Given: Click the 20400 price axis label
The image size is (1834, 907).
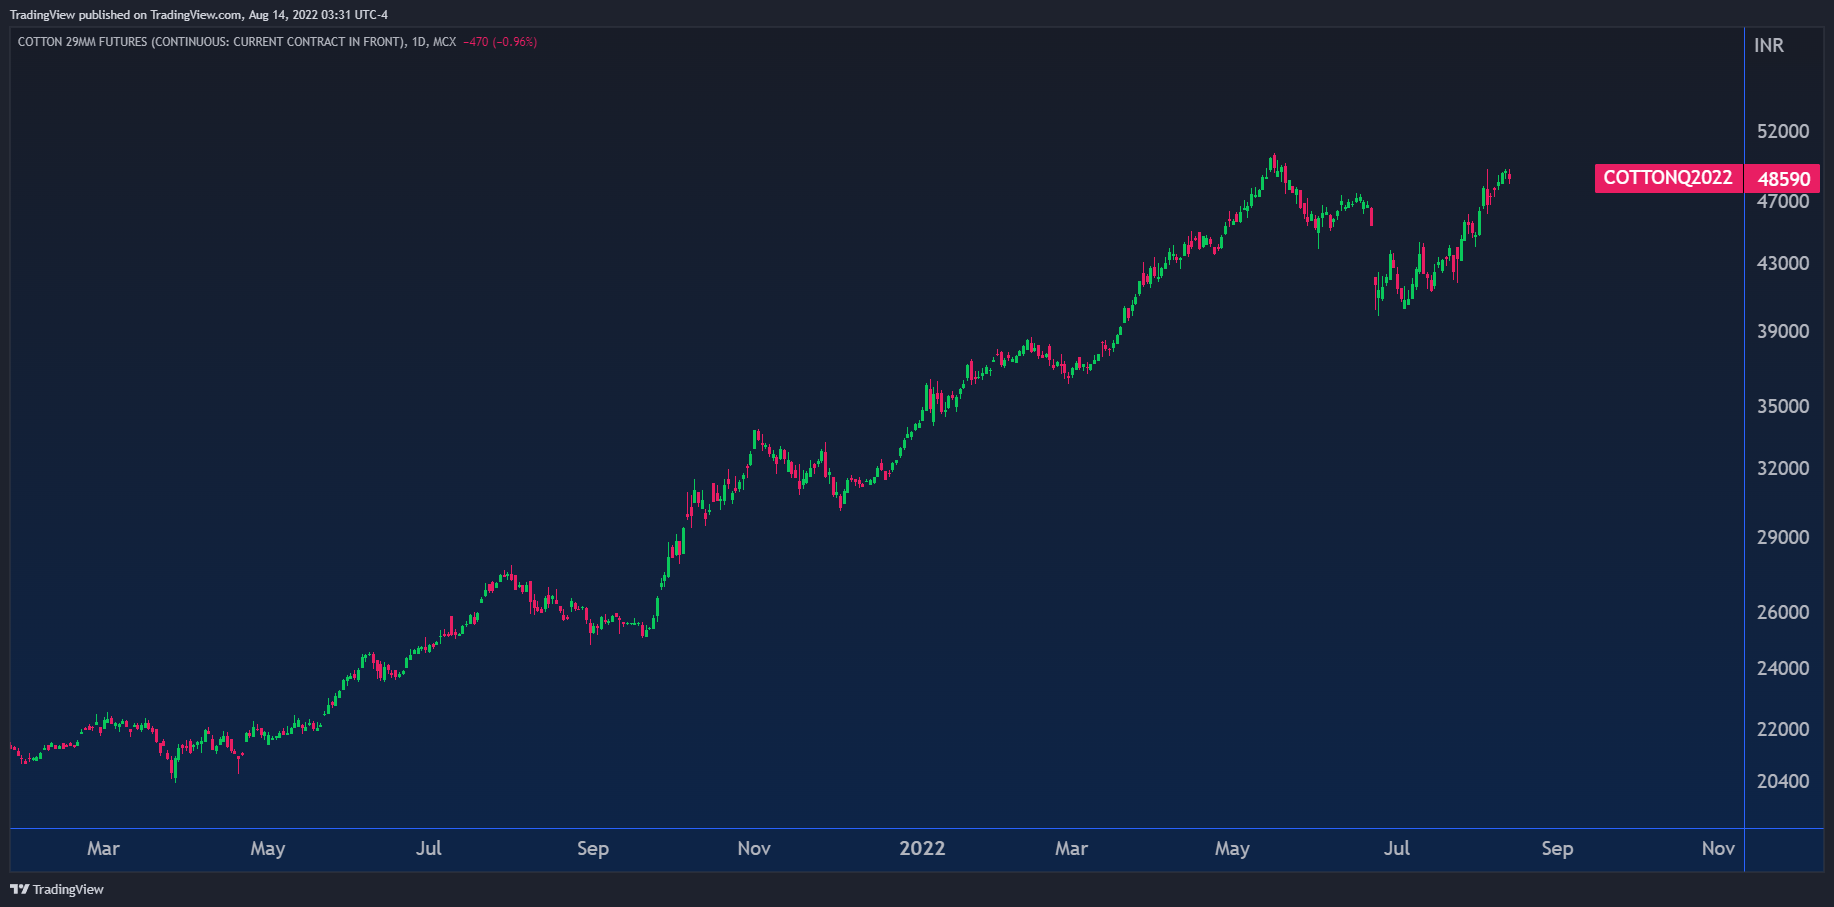Looking at the screenshot, I should point(1783,781).
